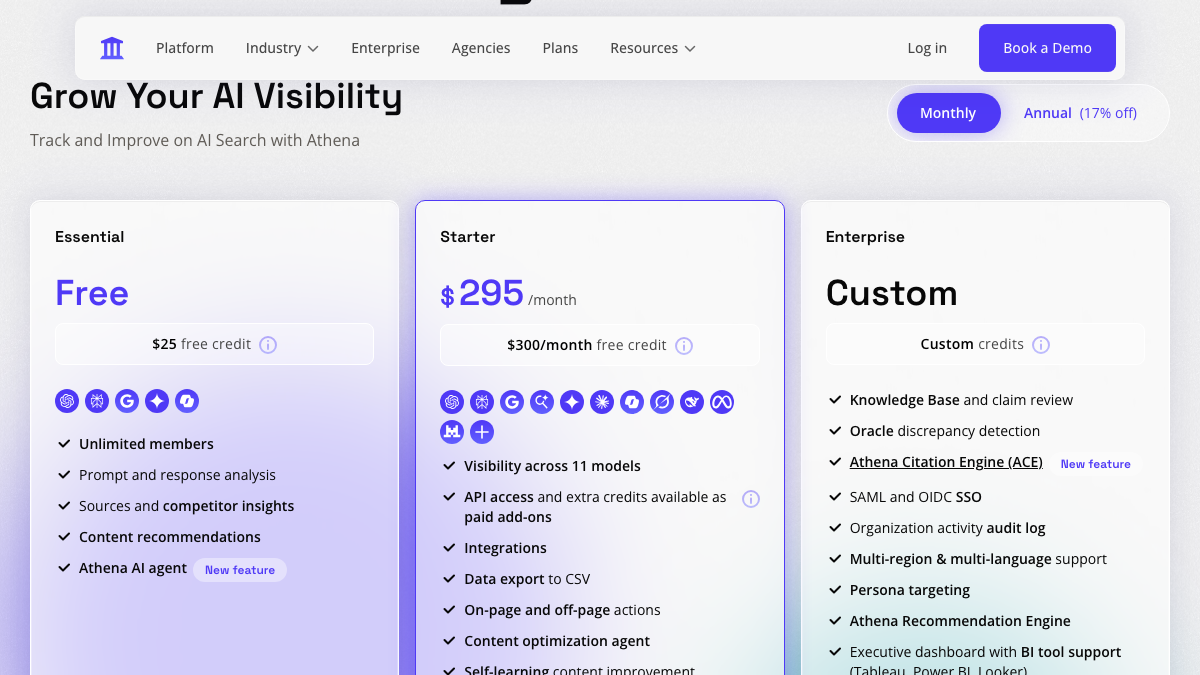This screenshot has width=1200, height=675.
Task: Open info icon beside Custom credits
Action: coord(1041,345)
